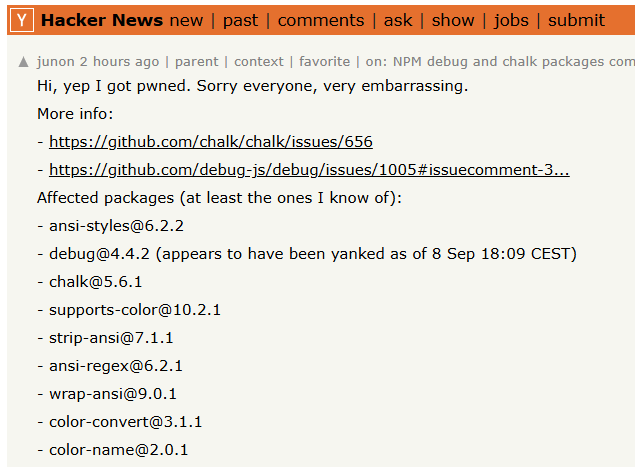Open the past stories page
This screenshot has height=467, width=635.
(240, 20)
